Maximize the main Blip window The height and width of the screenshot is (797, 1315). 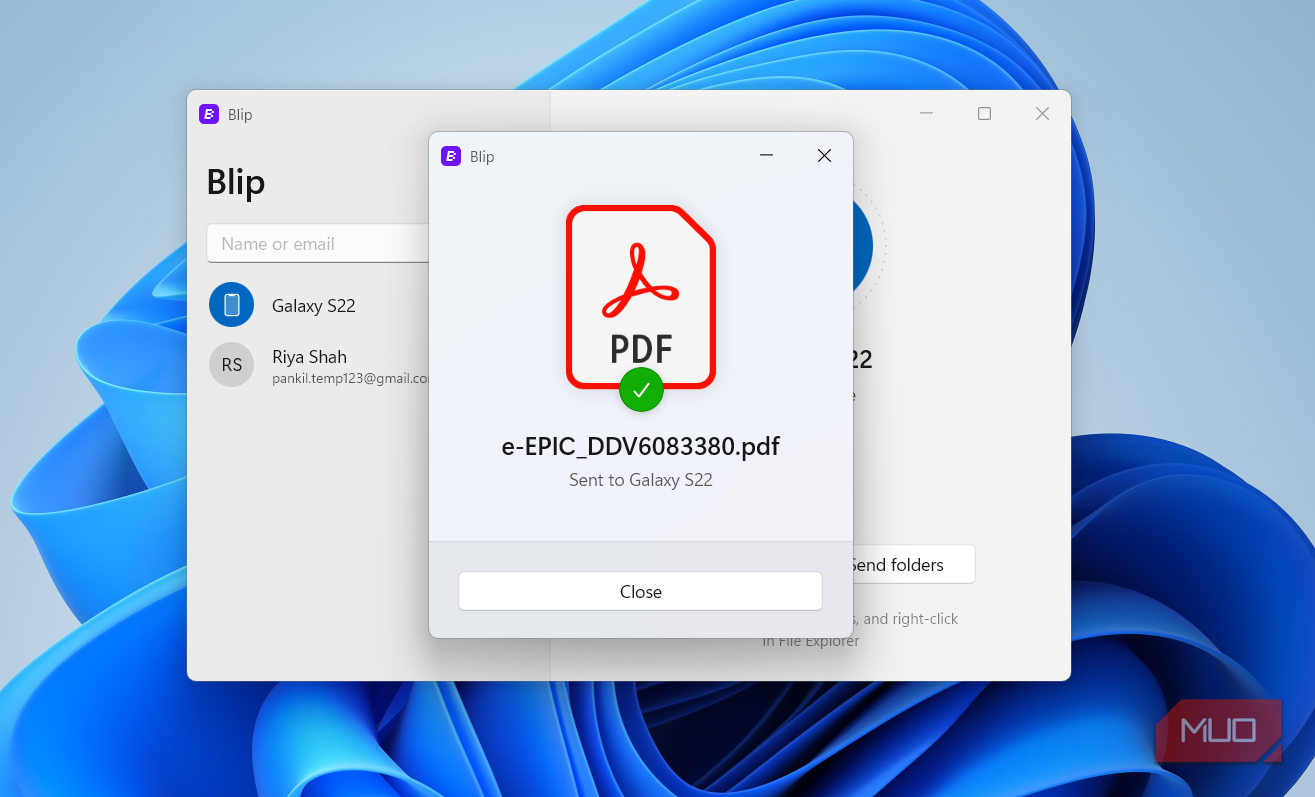pos(984,114)
